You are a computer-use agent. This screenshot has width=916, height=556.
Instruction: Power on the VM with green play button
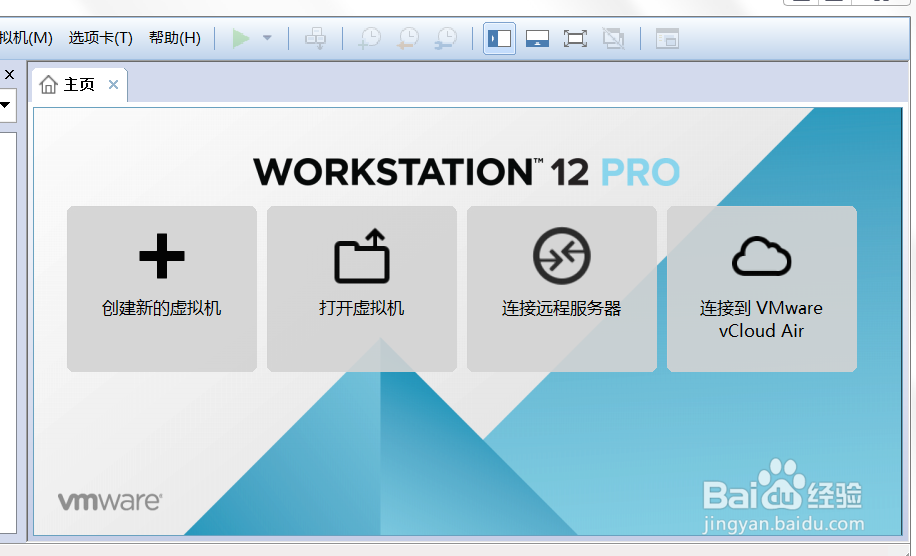[241, 39]
